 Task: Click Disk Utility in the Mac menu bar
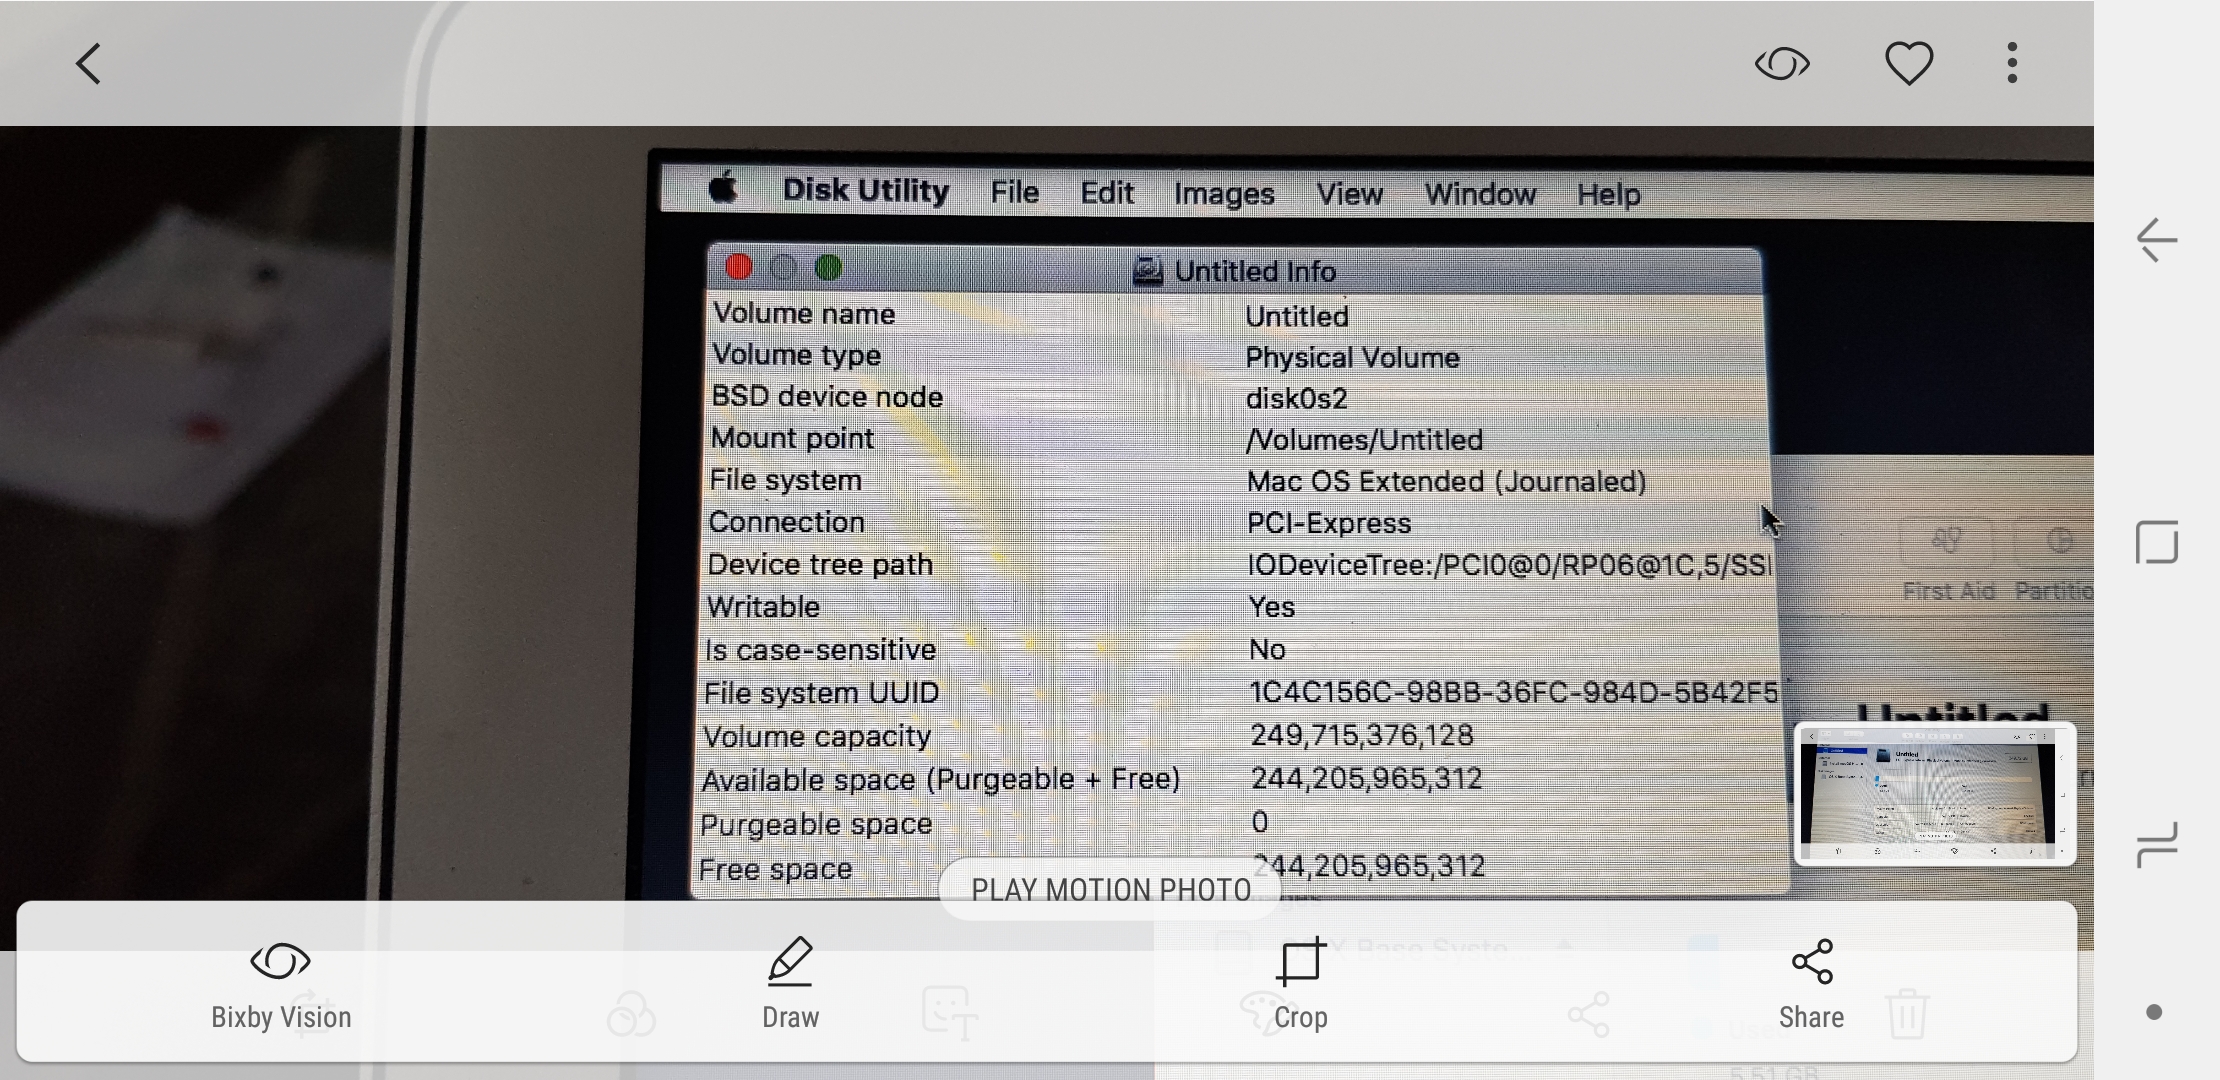[865, 191]
